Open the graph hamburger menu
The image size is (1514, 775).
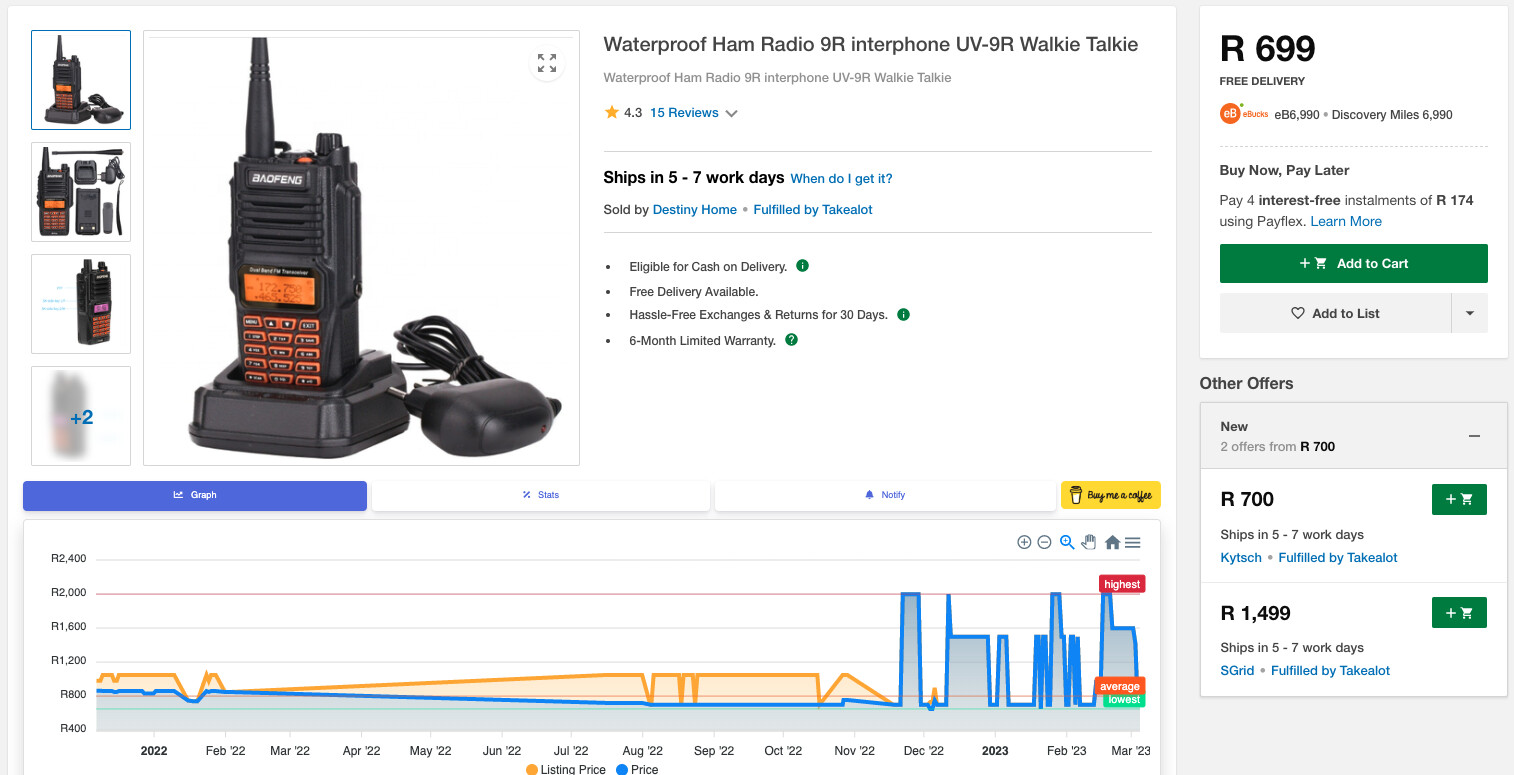pos(1132,542)
